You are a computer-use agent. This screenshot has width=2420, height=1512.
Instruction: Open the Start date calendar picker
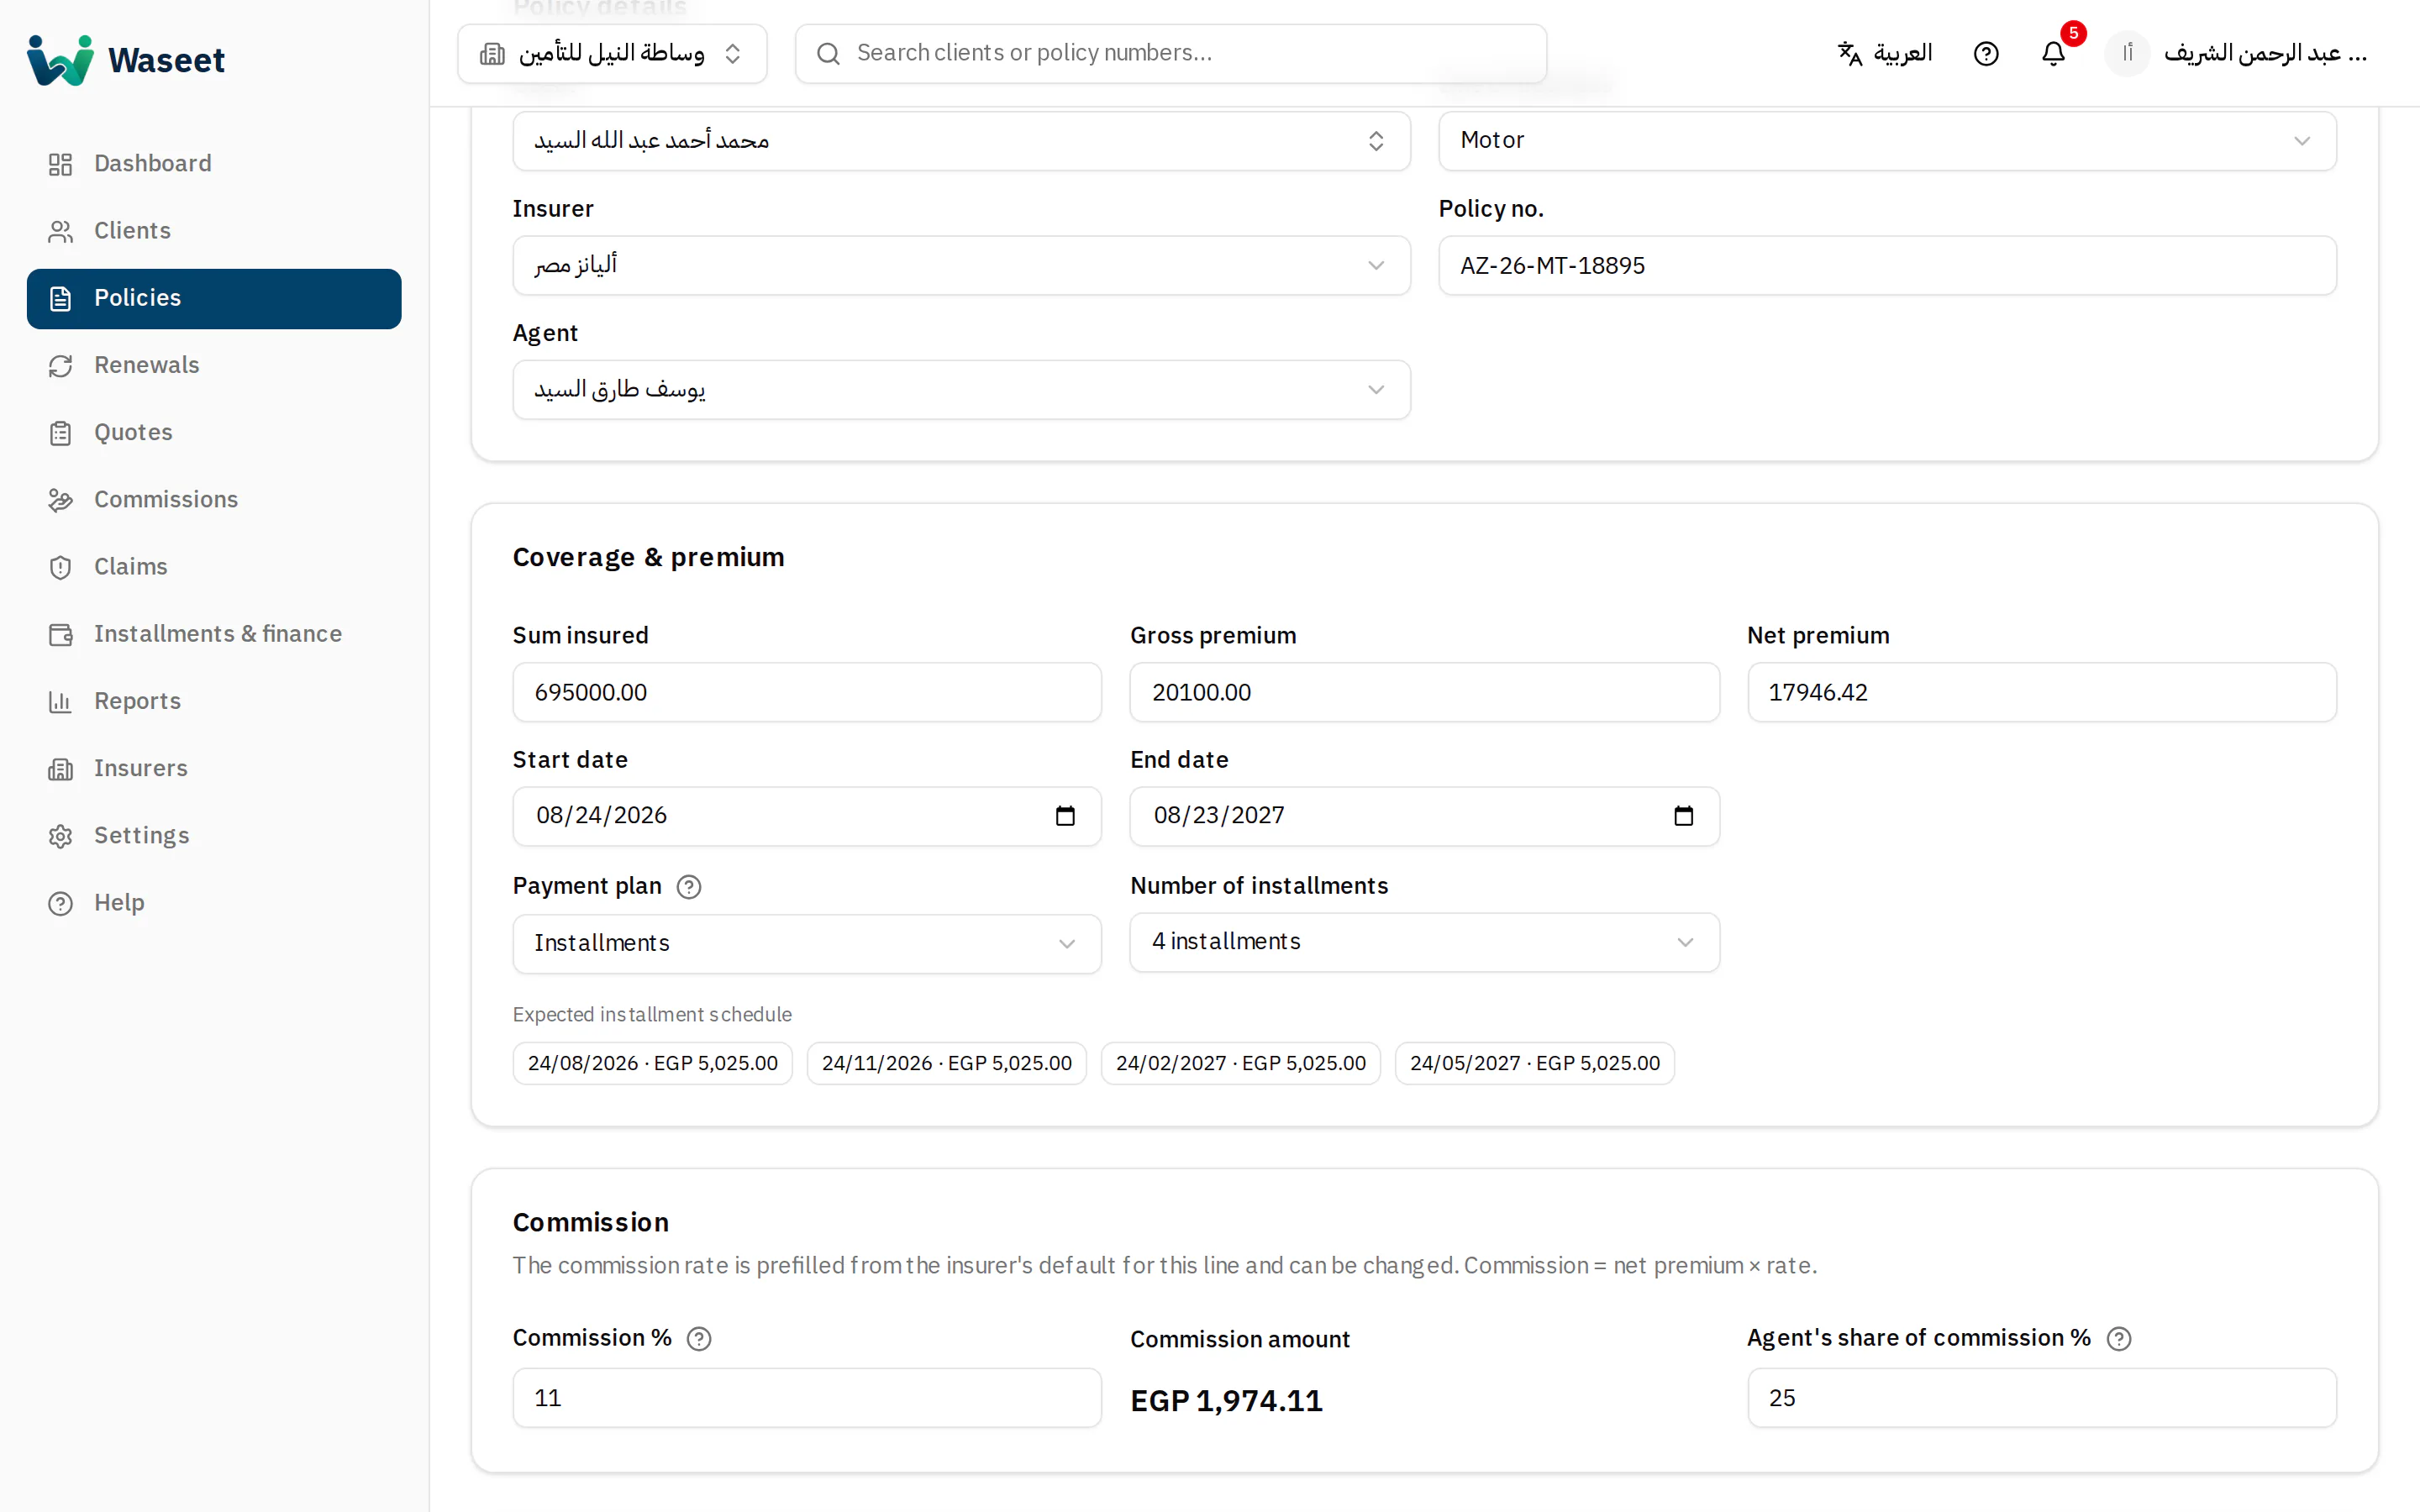point(1065,816)
